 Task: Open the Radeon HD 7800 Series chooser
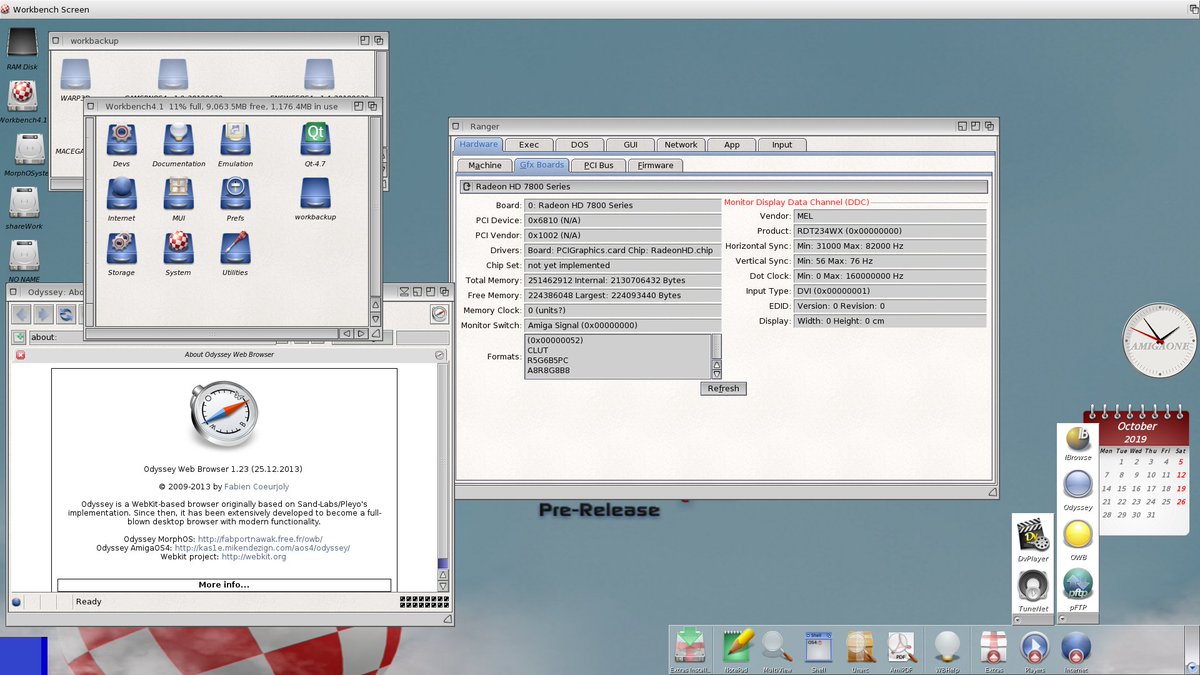tap(723, 186)
